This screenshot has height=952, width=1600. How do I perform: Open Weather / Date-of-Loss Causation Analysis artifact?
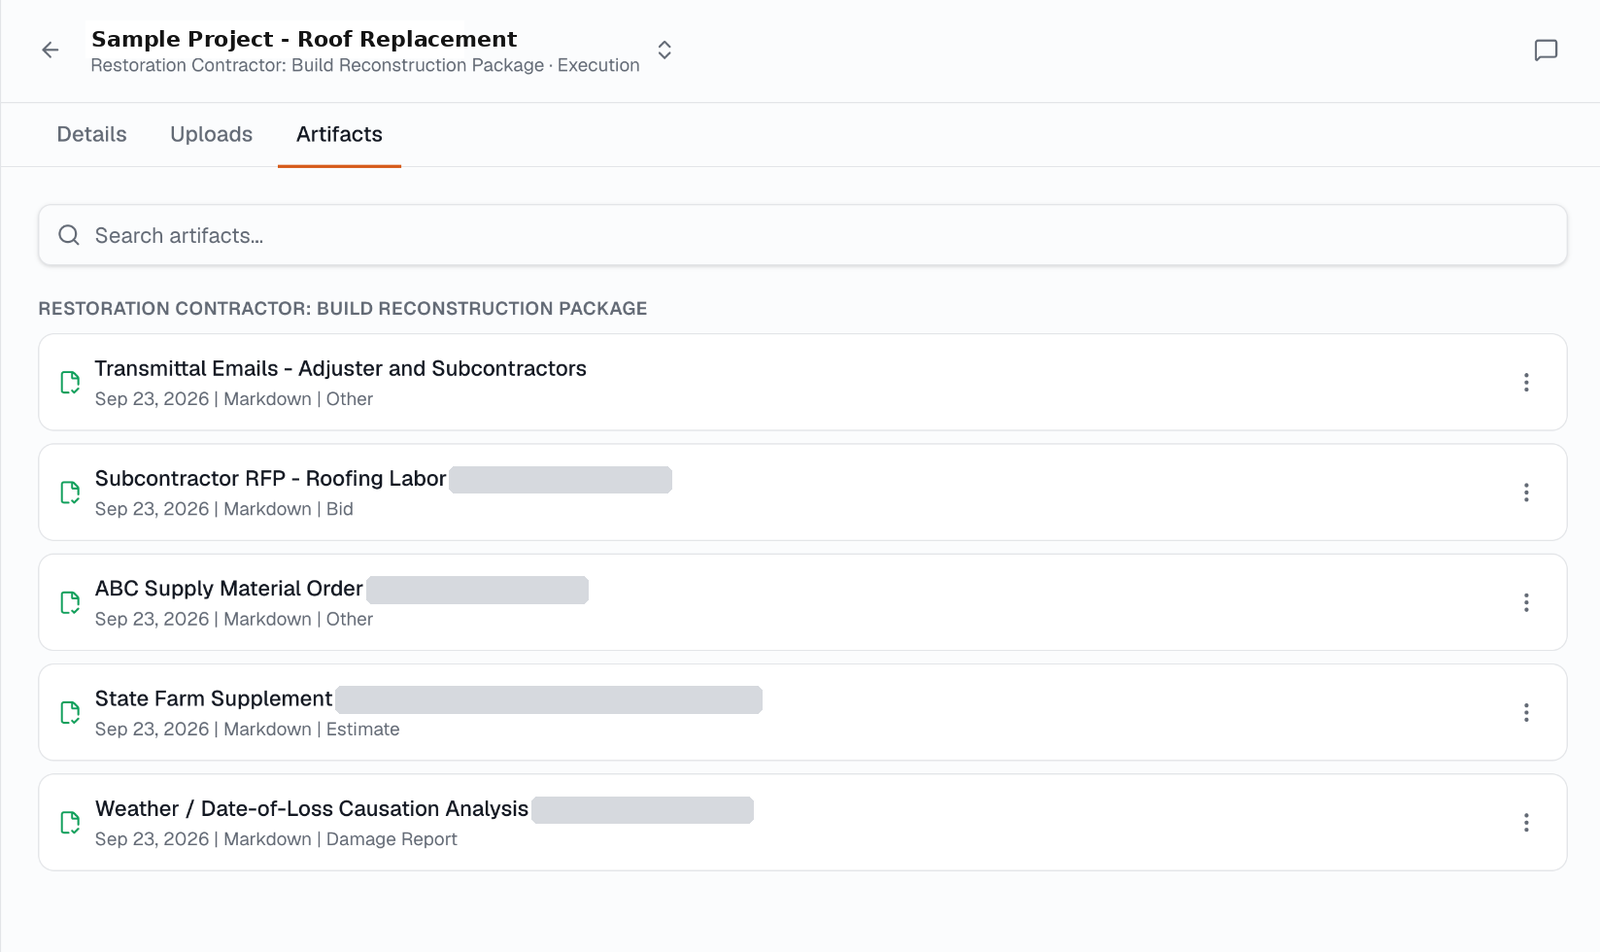(802, 822)
